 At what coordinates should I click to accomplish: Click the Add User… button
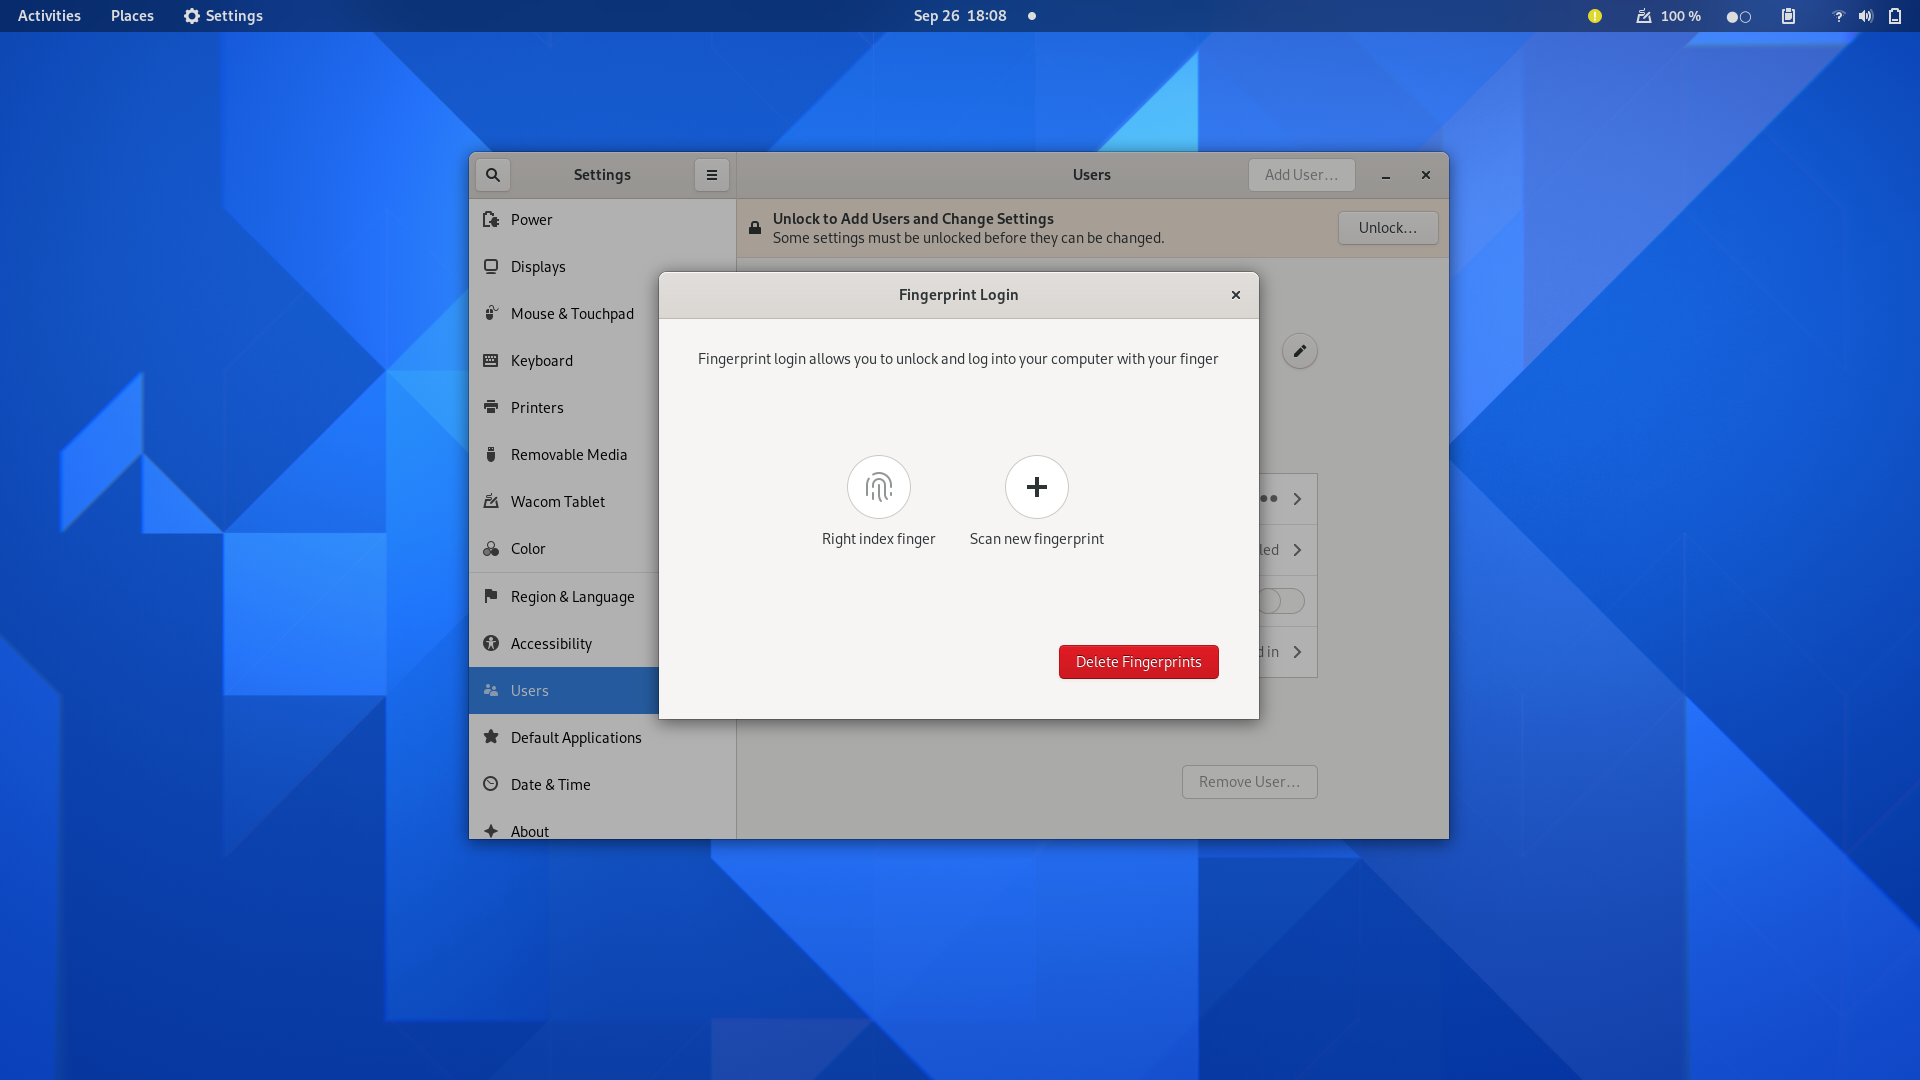click(x=1301, y=175)
